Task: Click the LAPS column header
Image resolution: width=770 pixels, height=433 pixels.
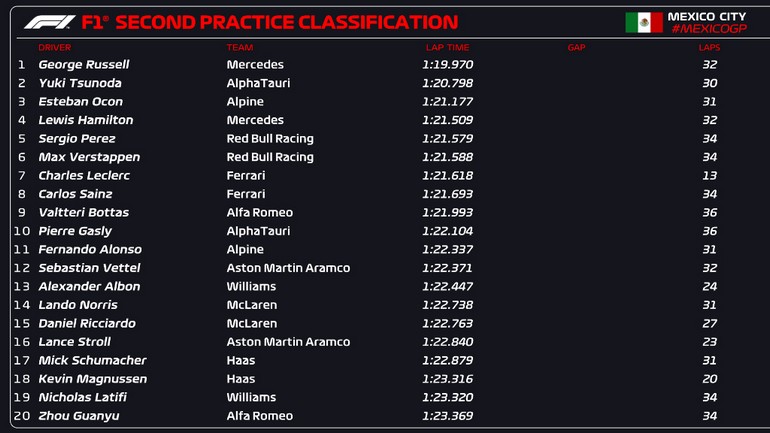Action: [709, 47]
